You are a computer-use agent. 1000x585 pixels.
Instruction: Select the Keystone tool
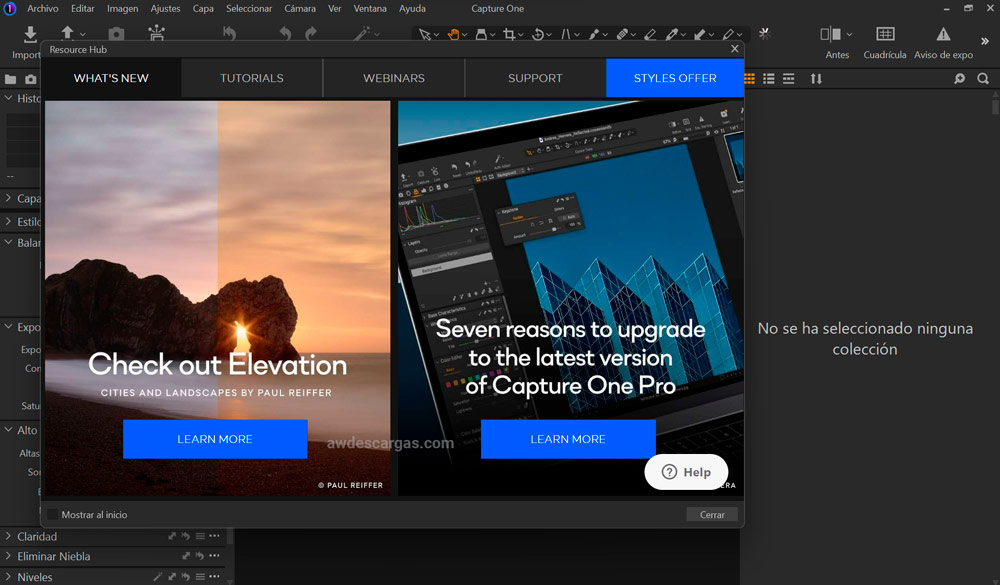point(566,34)
